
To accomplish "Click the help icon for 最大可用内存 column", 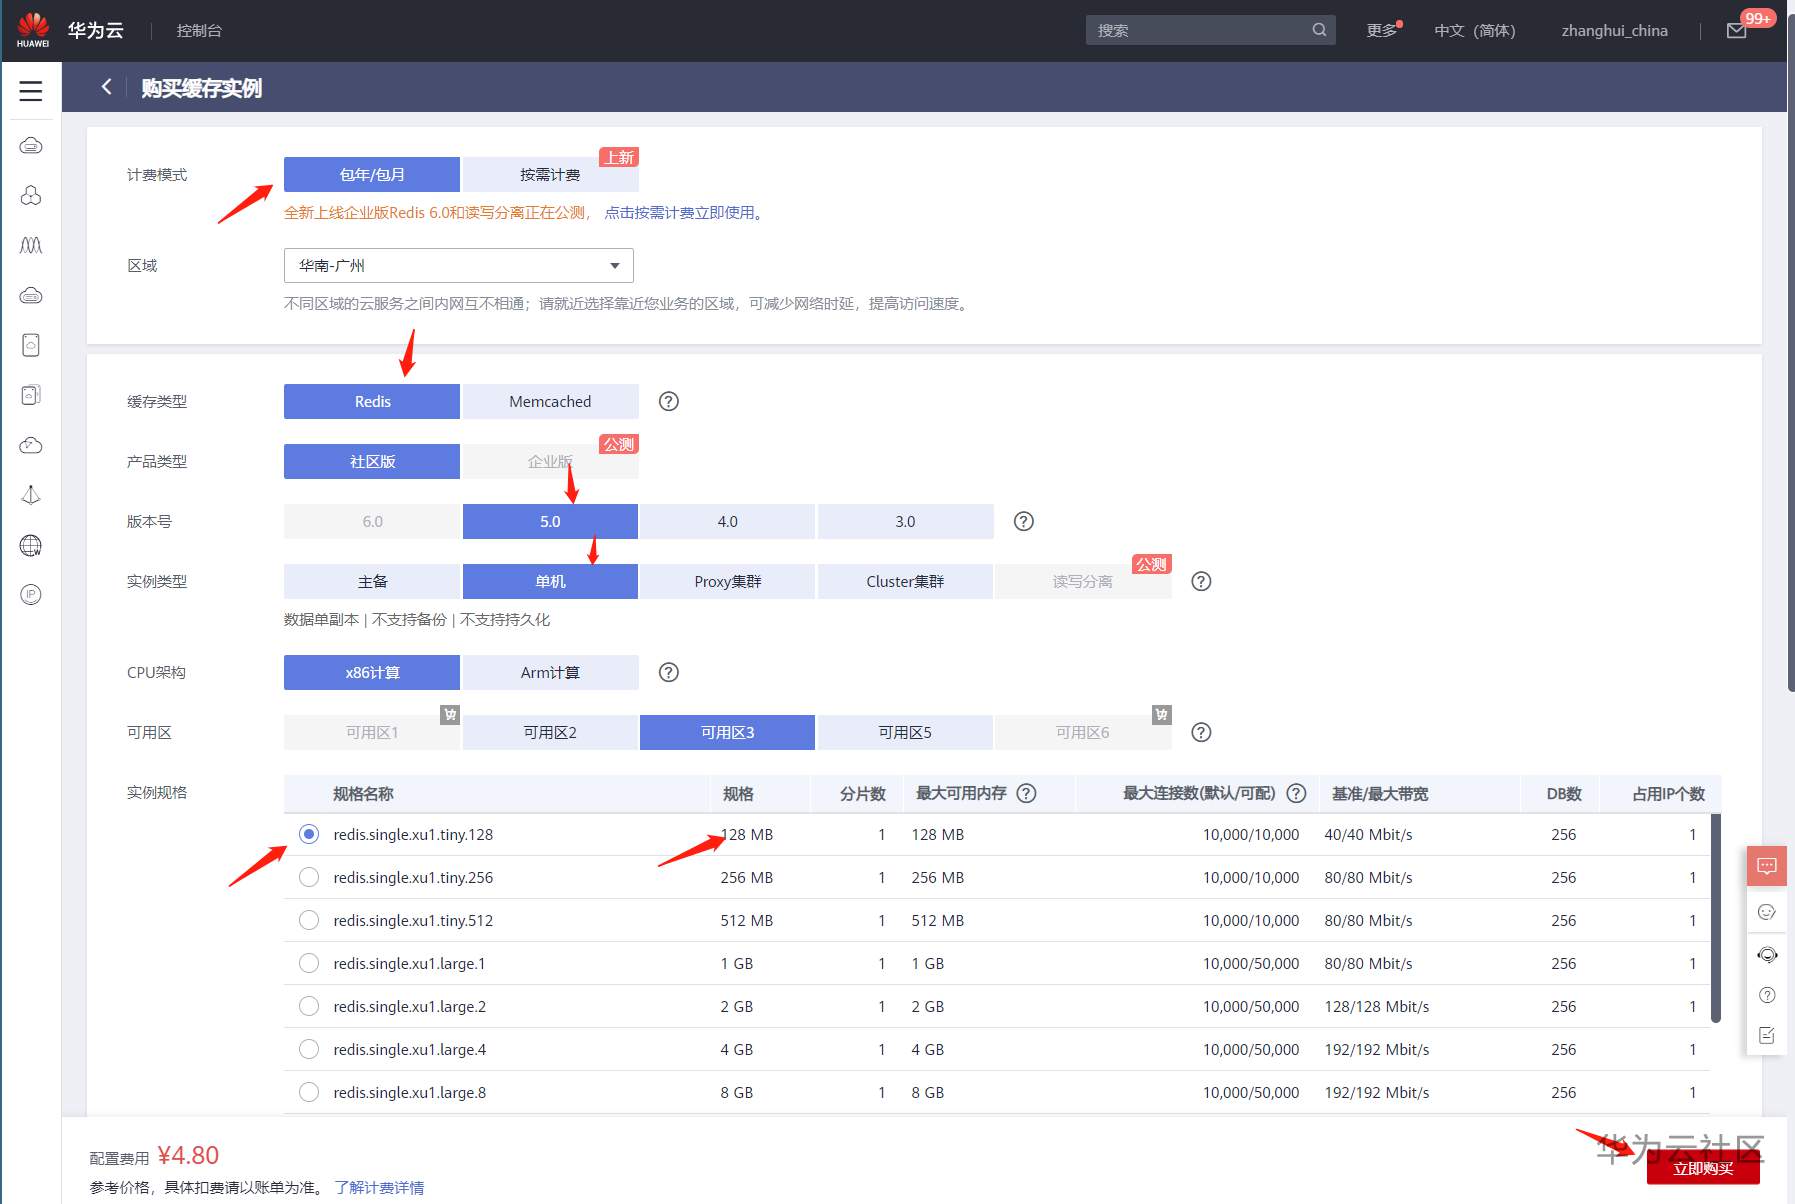I will (x=1027, y=793).
